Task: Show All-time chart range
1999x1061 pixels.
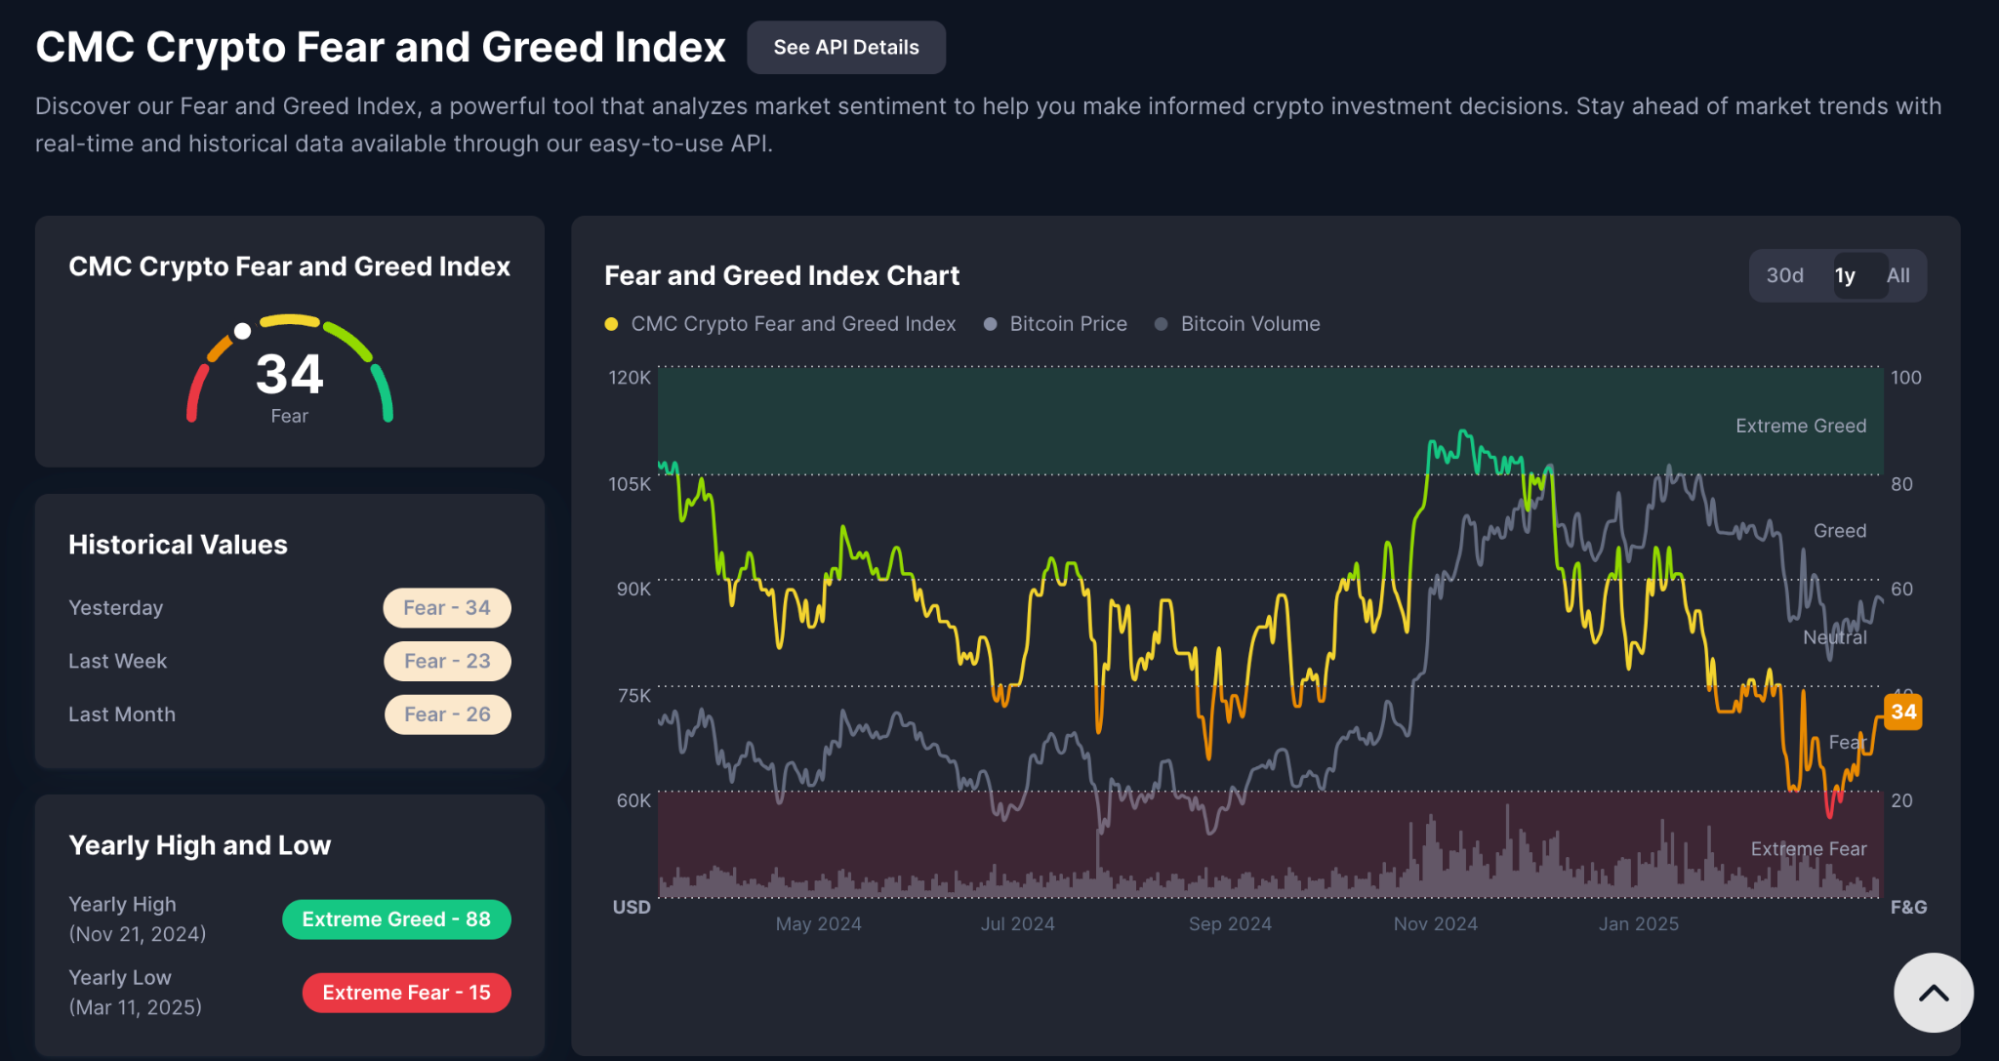Action: [1898, 275]
